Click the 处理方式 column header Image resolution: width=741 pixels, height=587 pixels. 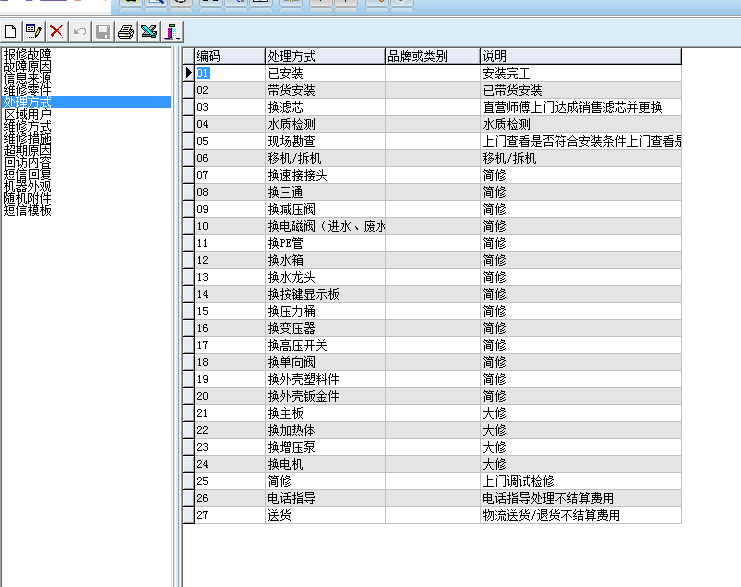point(324,55)
